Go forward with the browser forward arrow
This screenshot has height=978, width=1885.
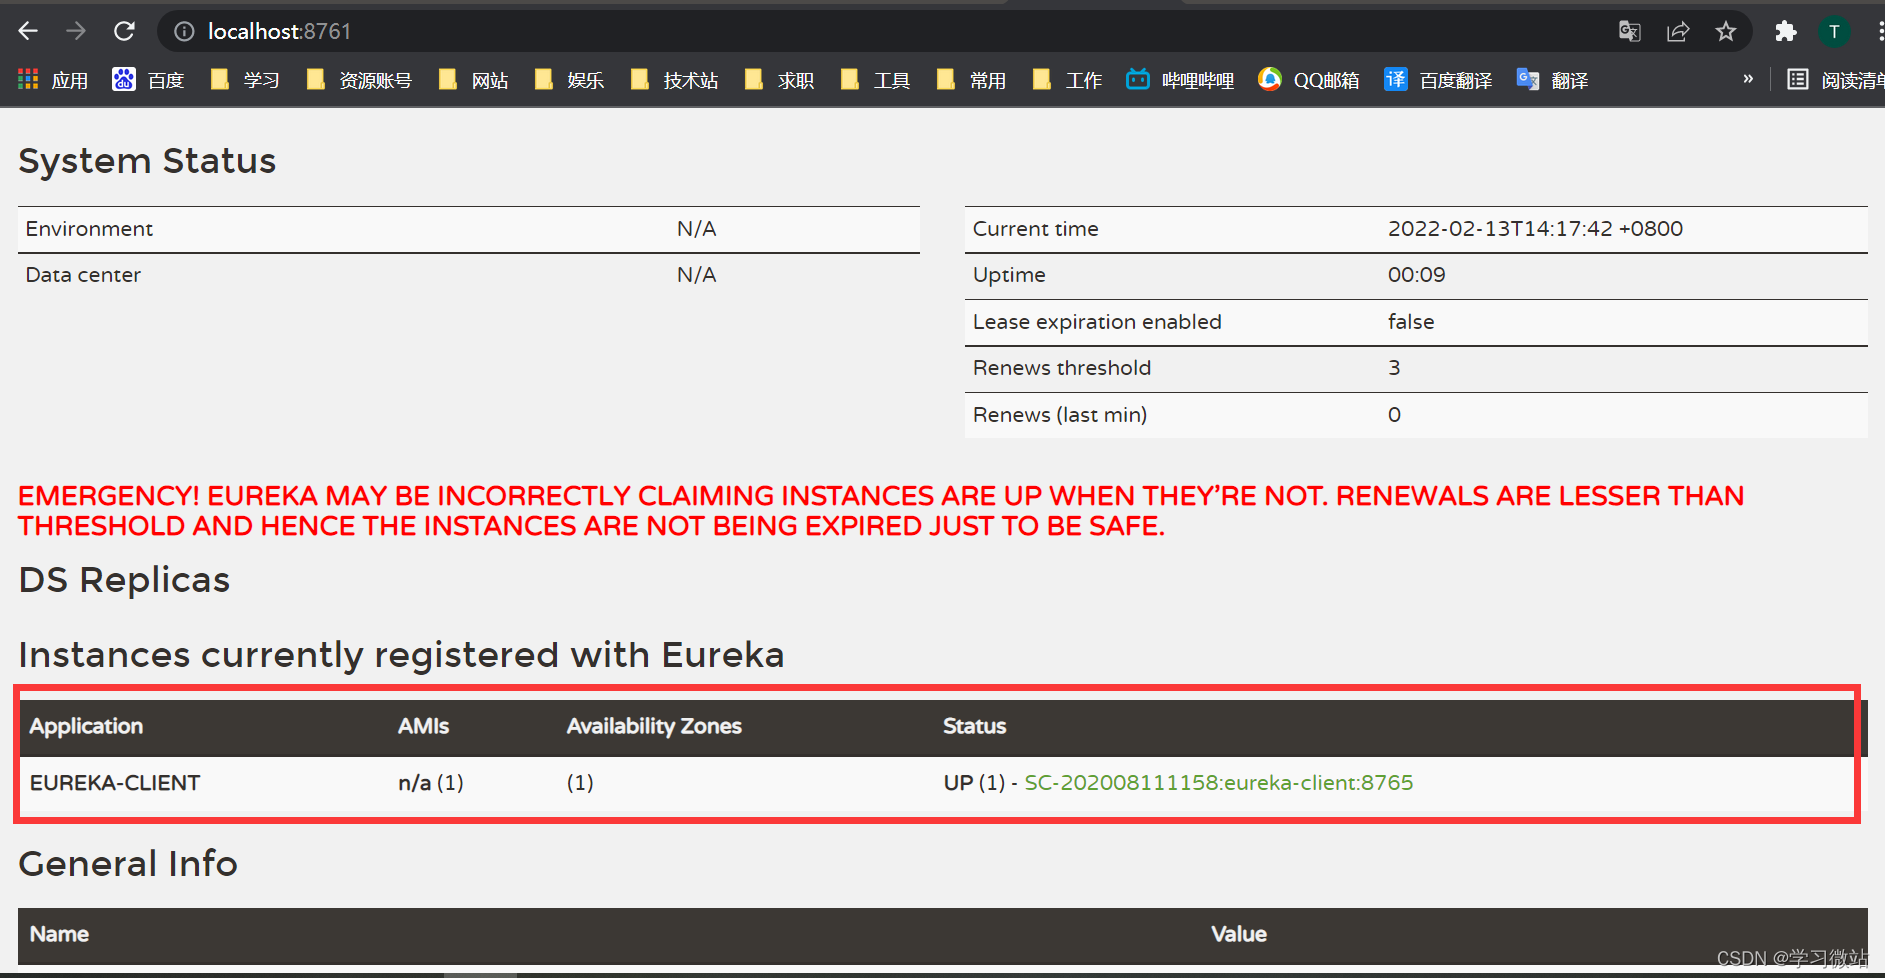tap(76, 31)
